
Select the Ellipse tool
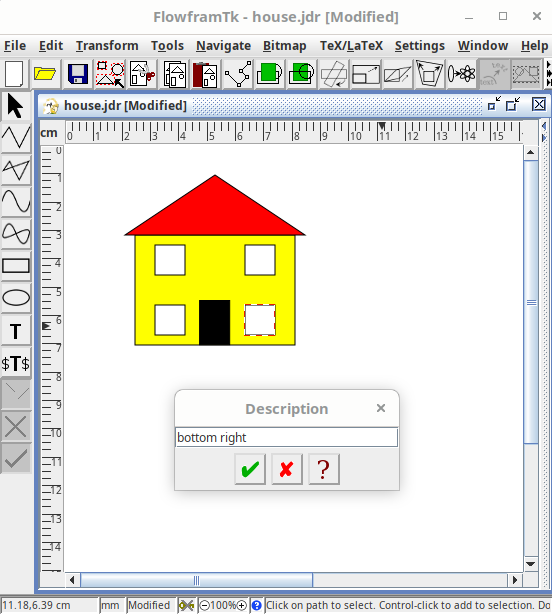16,298
